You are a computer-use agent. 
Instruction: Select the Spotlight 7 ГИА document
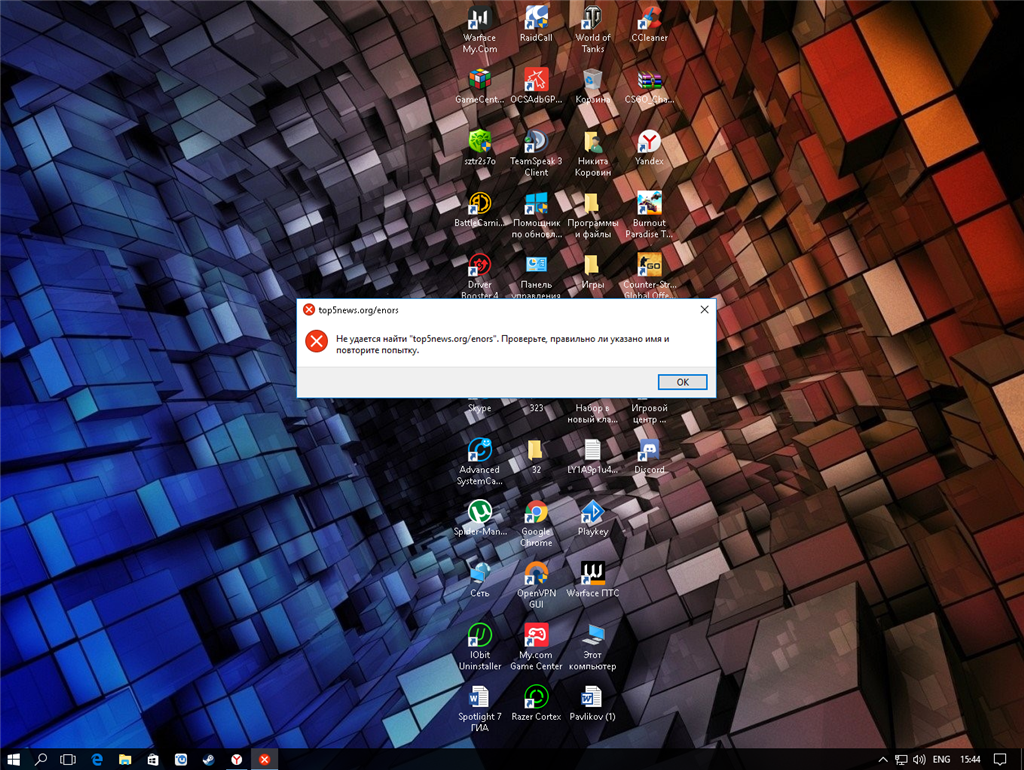pos(479,709)
